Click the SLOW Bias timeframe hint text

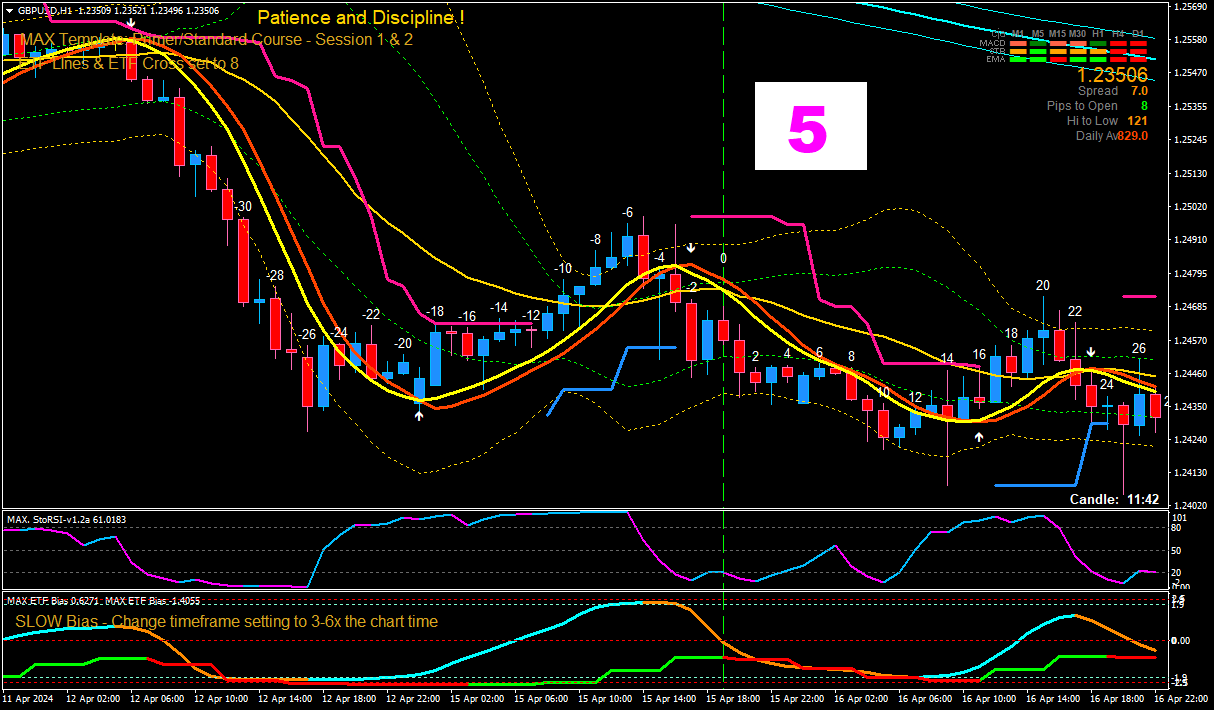point(226,621)
